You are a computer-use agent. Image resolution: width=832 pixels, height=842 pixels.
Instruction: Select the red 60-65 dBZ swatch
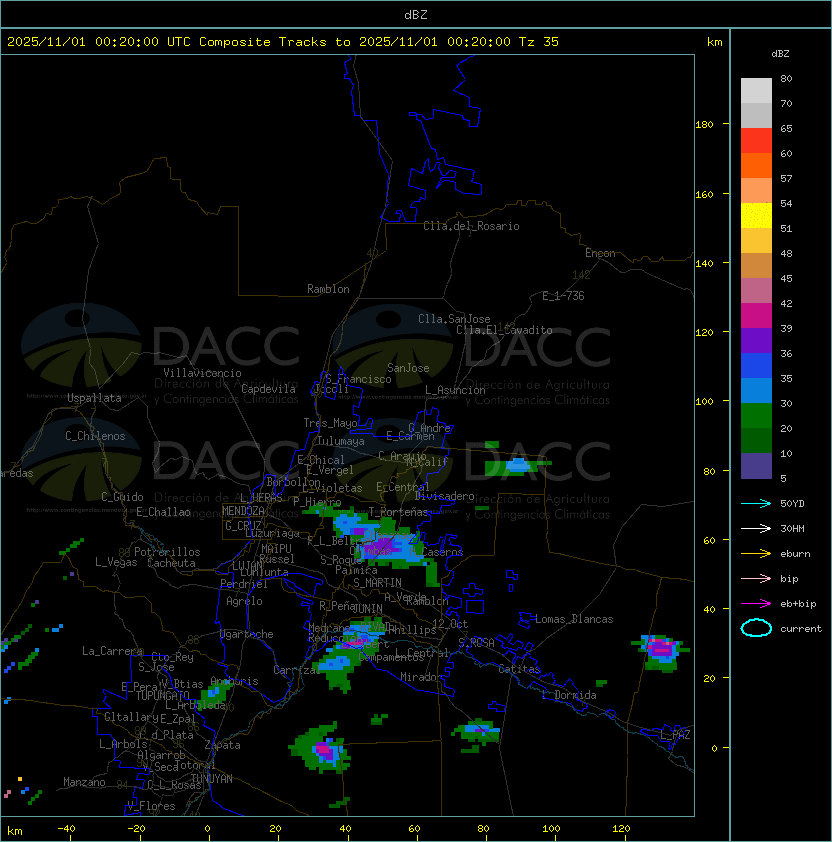click(756, 141)
